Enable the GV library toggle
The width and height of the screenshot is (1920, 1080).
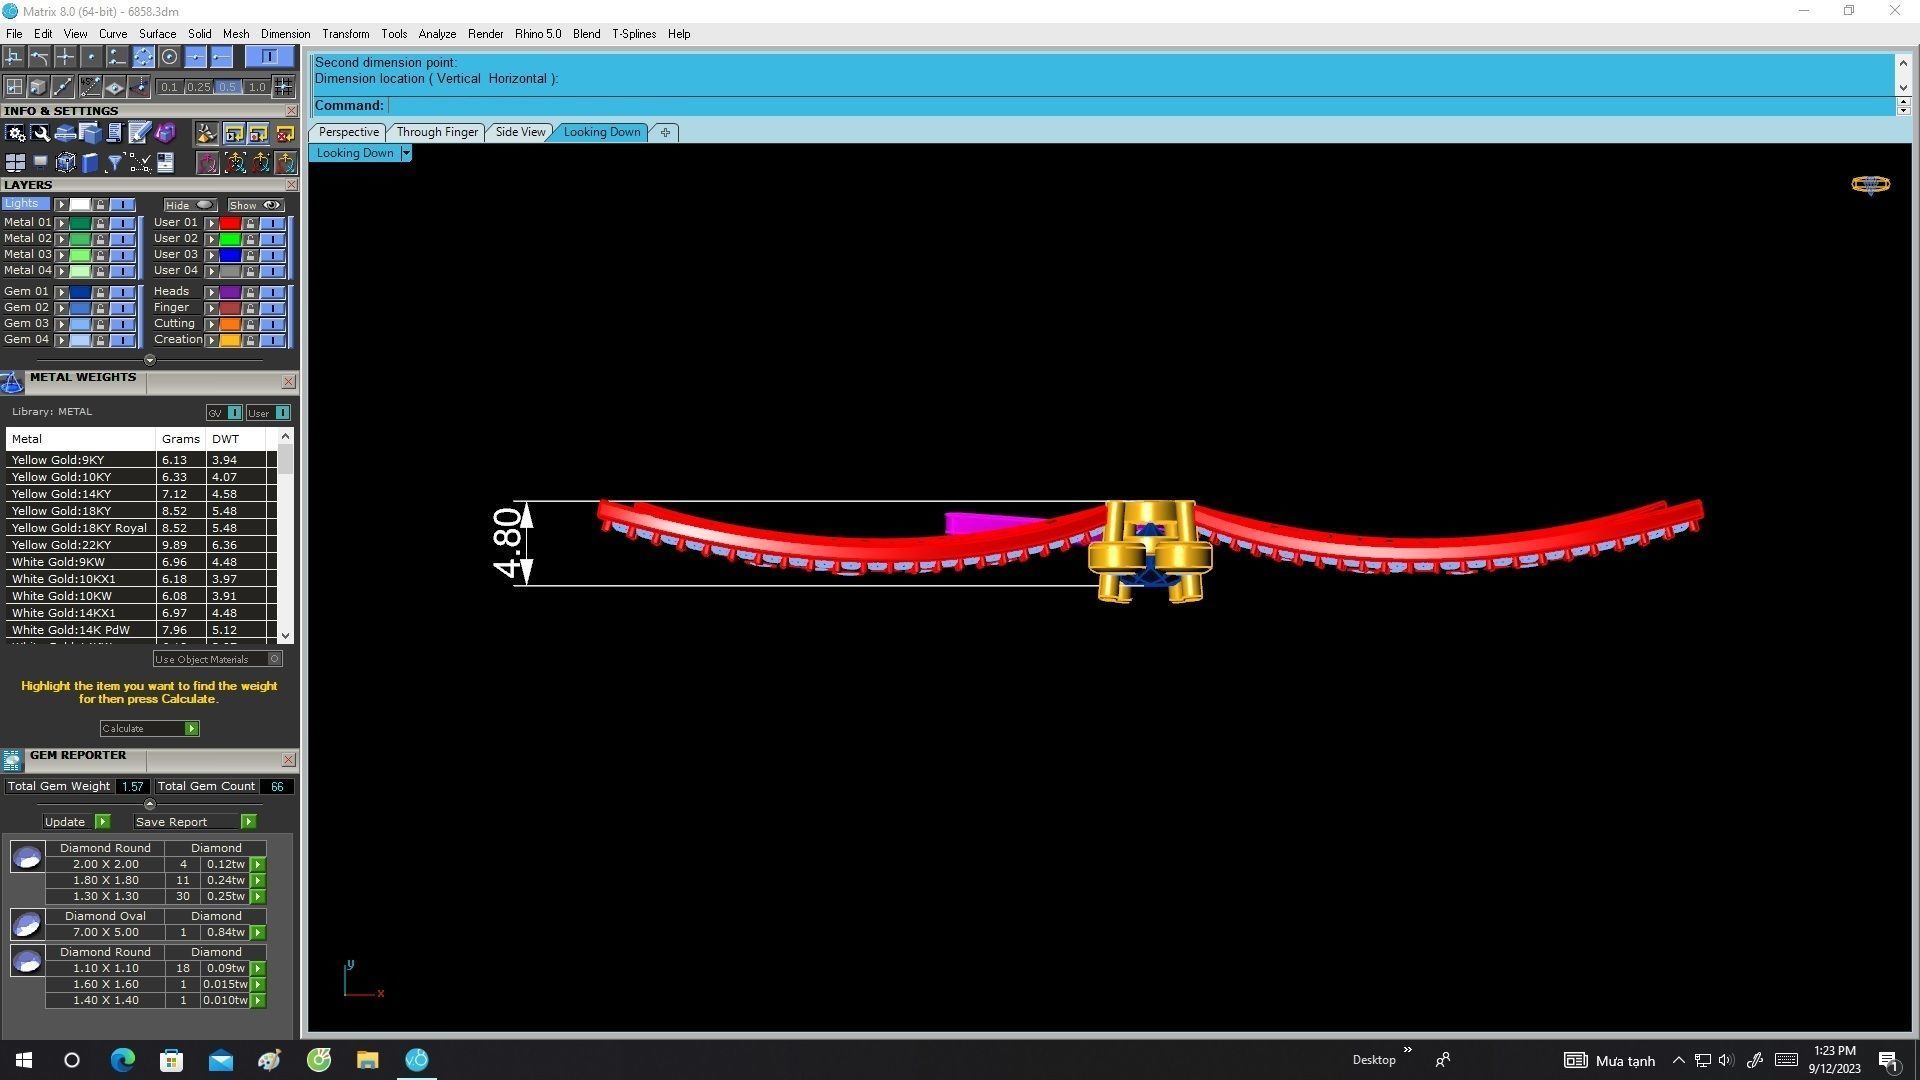[234, 413]
